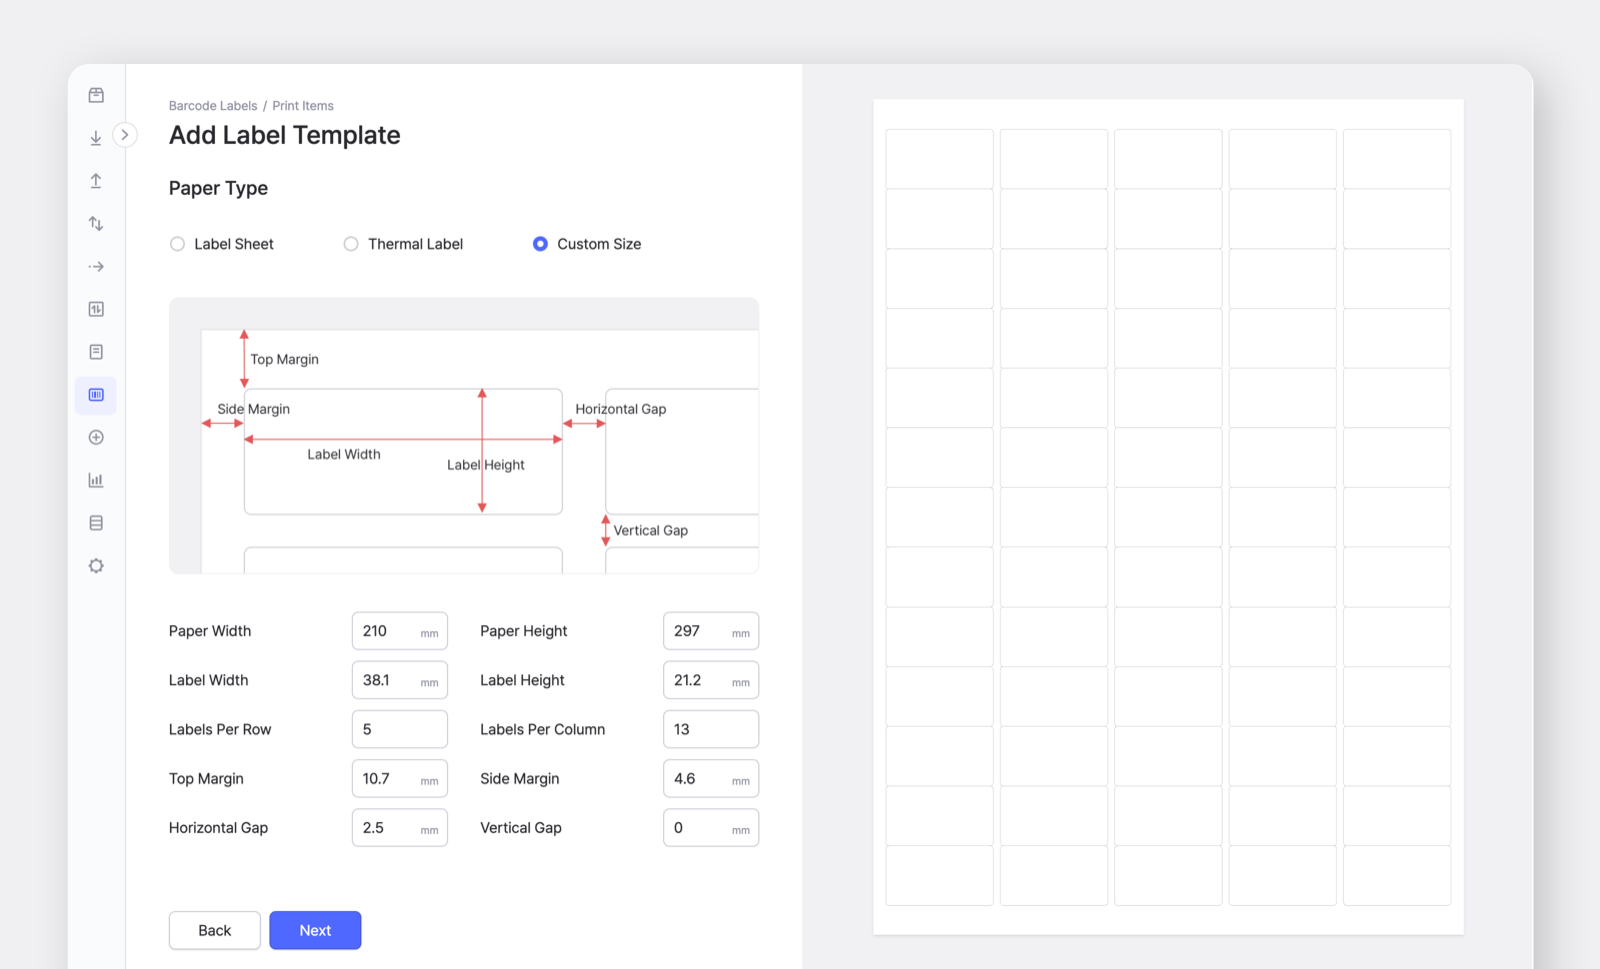
Task: Click the database icon in the sidebar
Action: 96,522
